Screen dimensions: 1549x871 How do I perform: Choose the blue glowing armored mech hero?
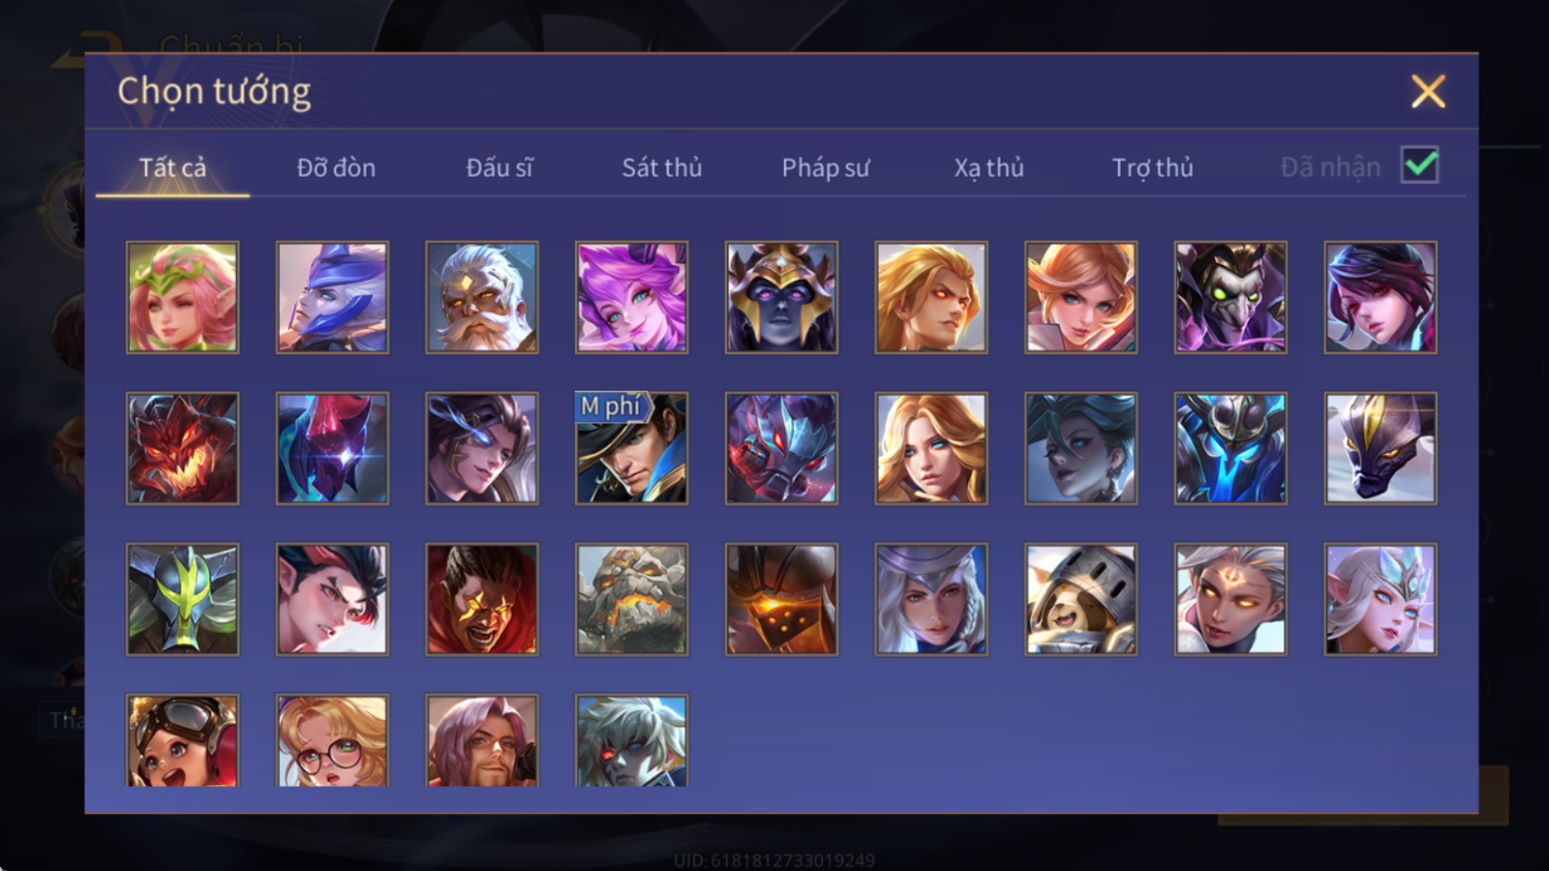tap(1230, 448)
